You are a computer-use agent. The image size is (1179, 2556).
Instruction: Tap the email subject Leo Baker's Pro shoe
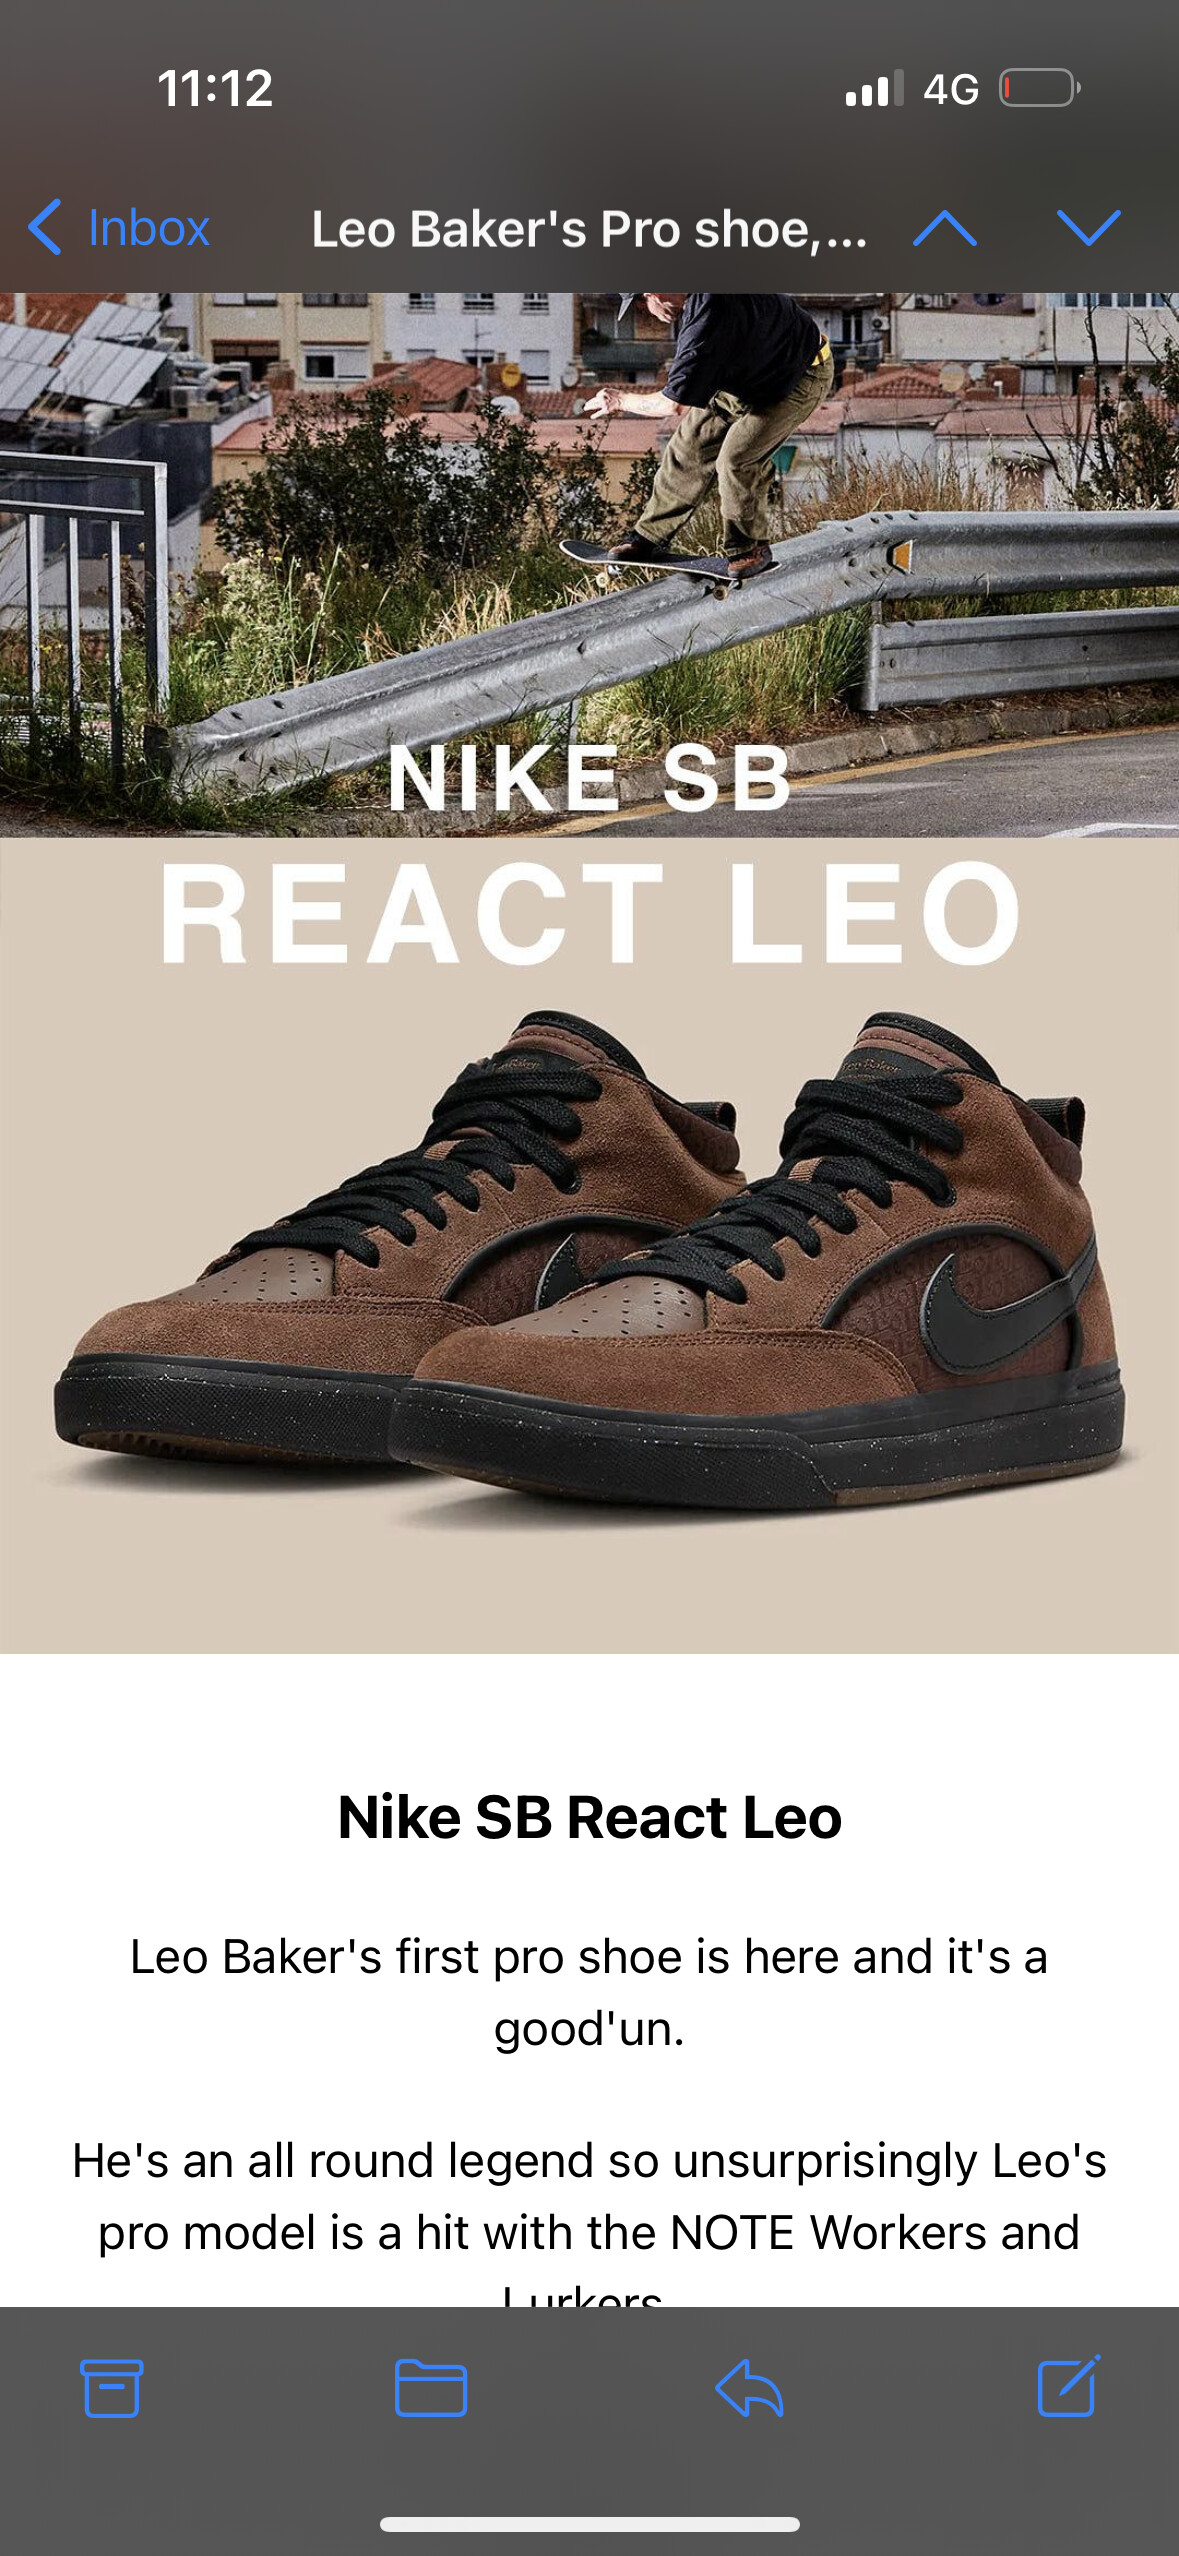pyautogui.click(x=588, y=229)
